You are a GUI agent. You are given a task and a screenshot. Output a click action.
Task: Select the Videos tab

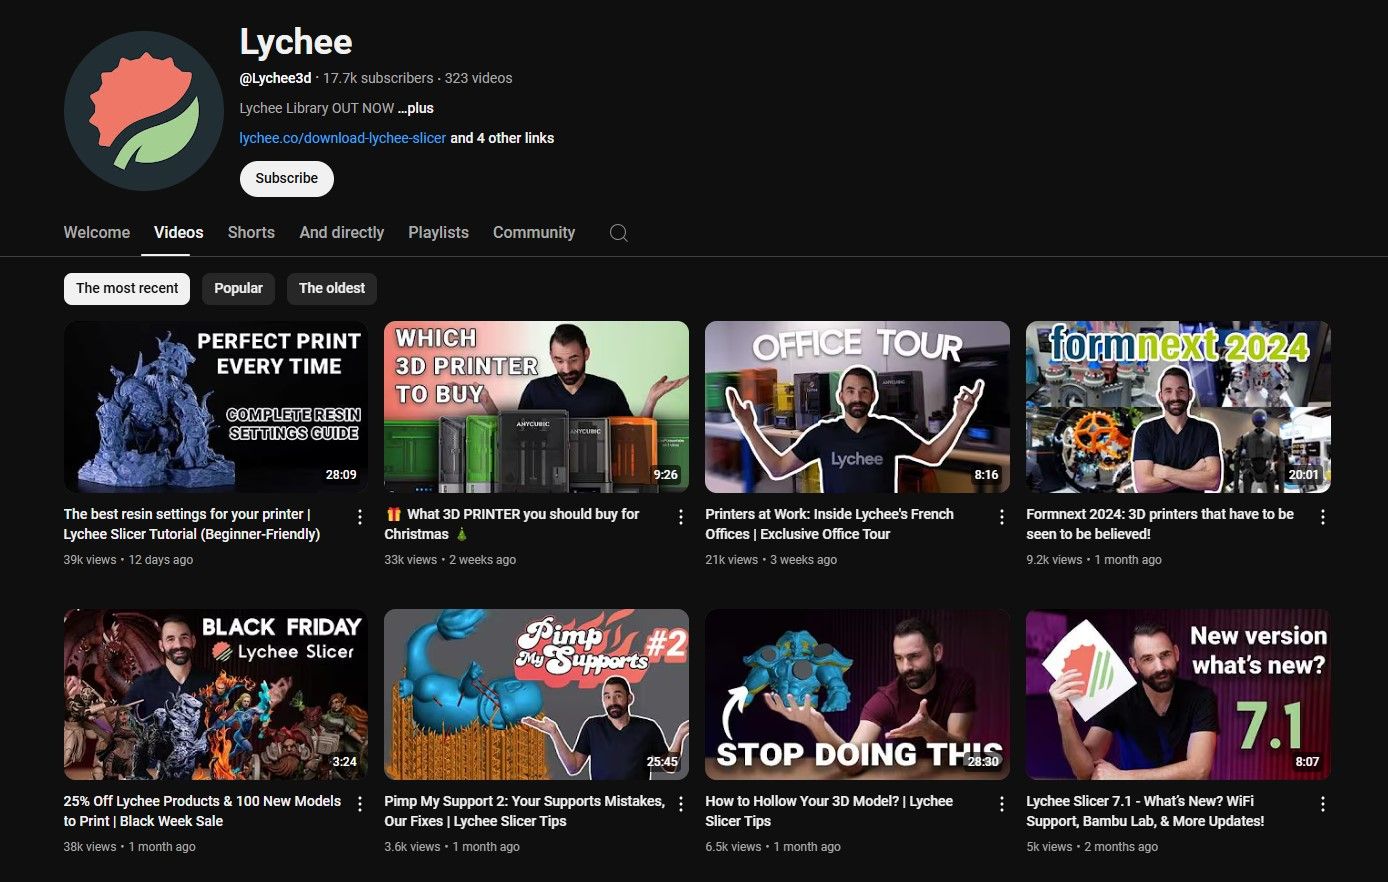[179, 232]
